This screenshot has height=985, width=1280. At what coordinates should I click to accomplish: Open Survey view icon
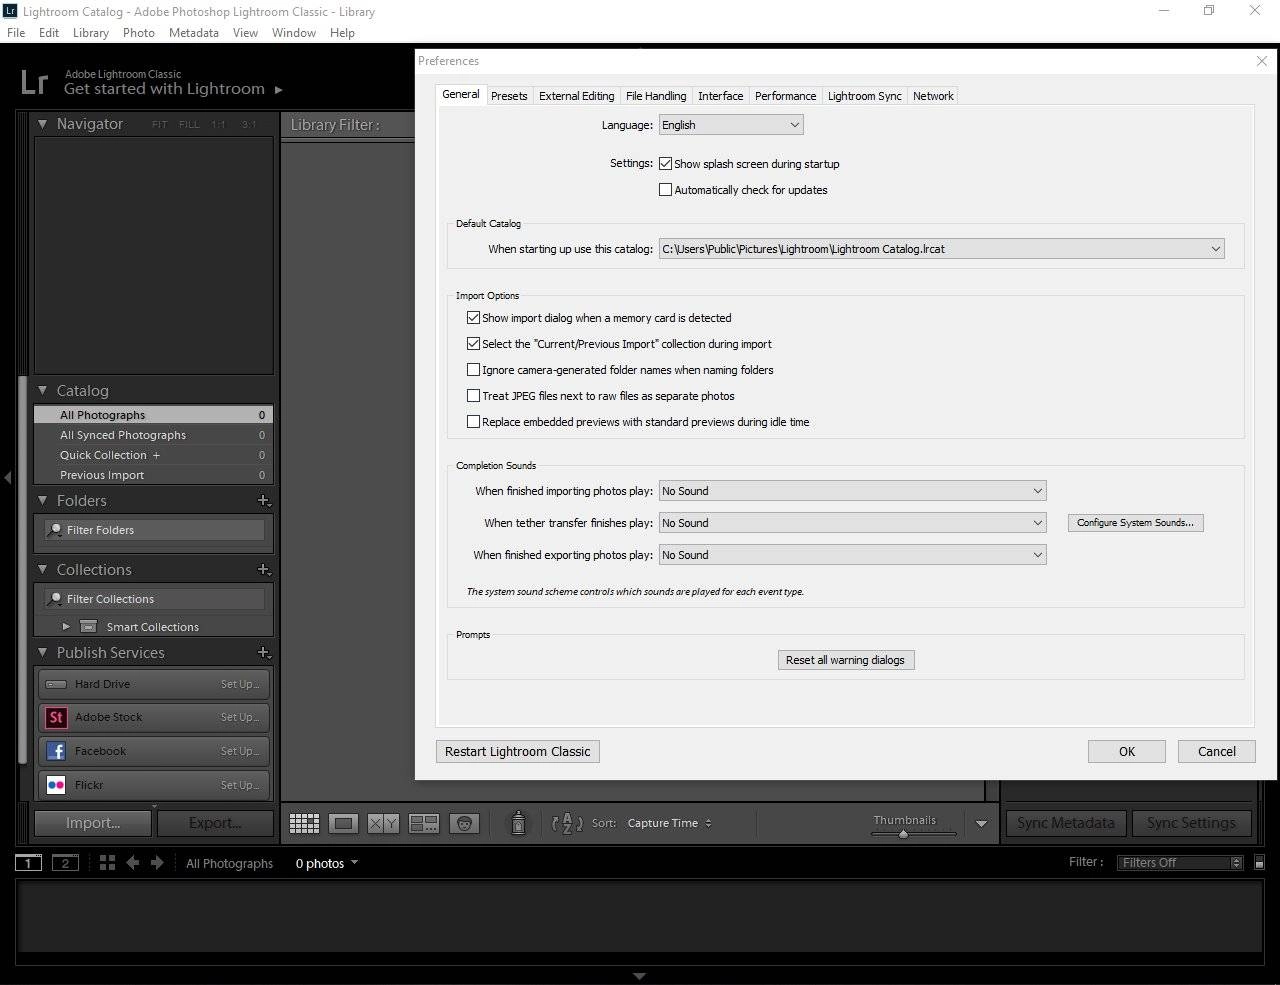[x=424, y=823]
